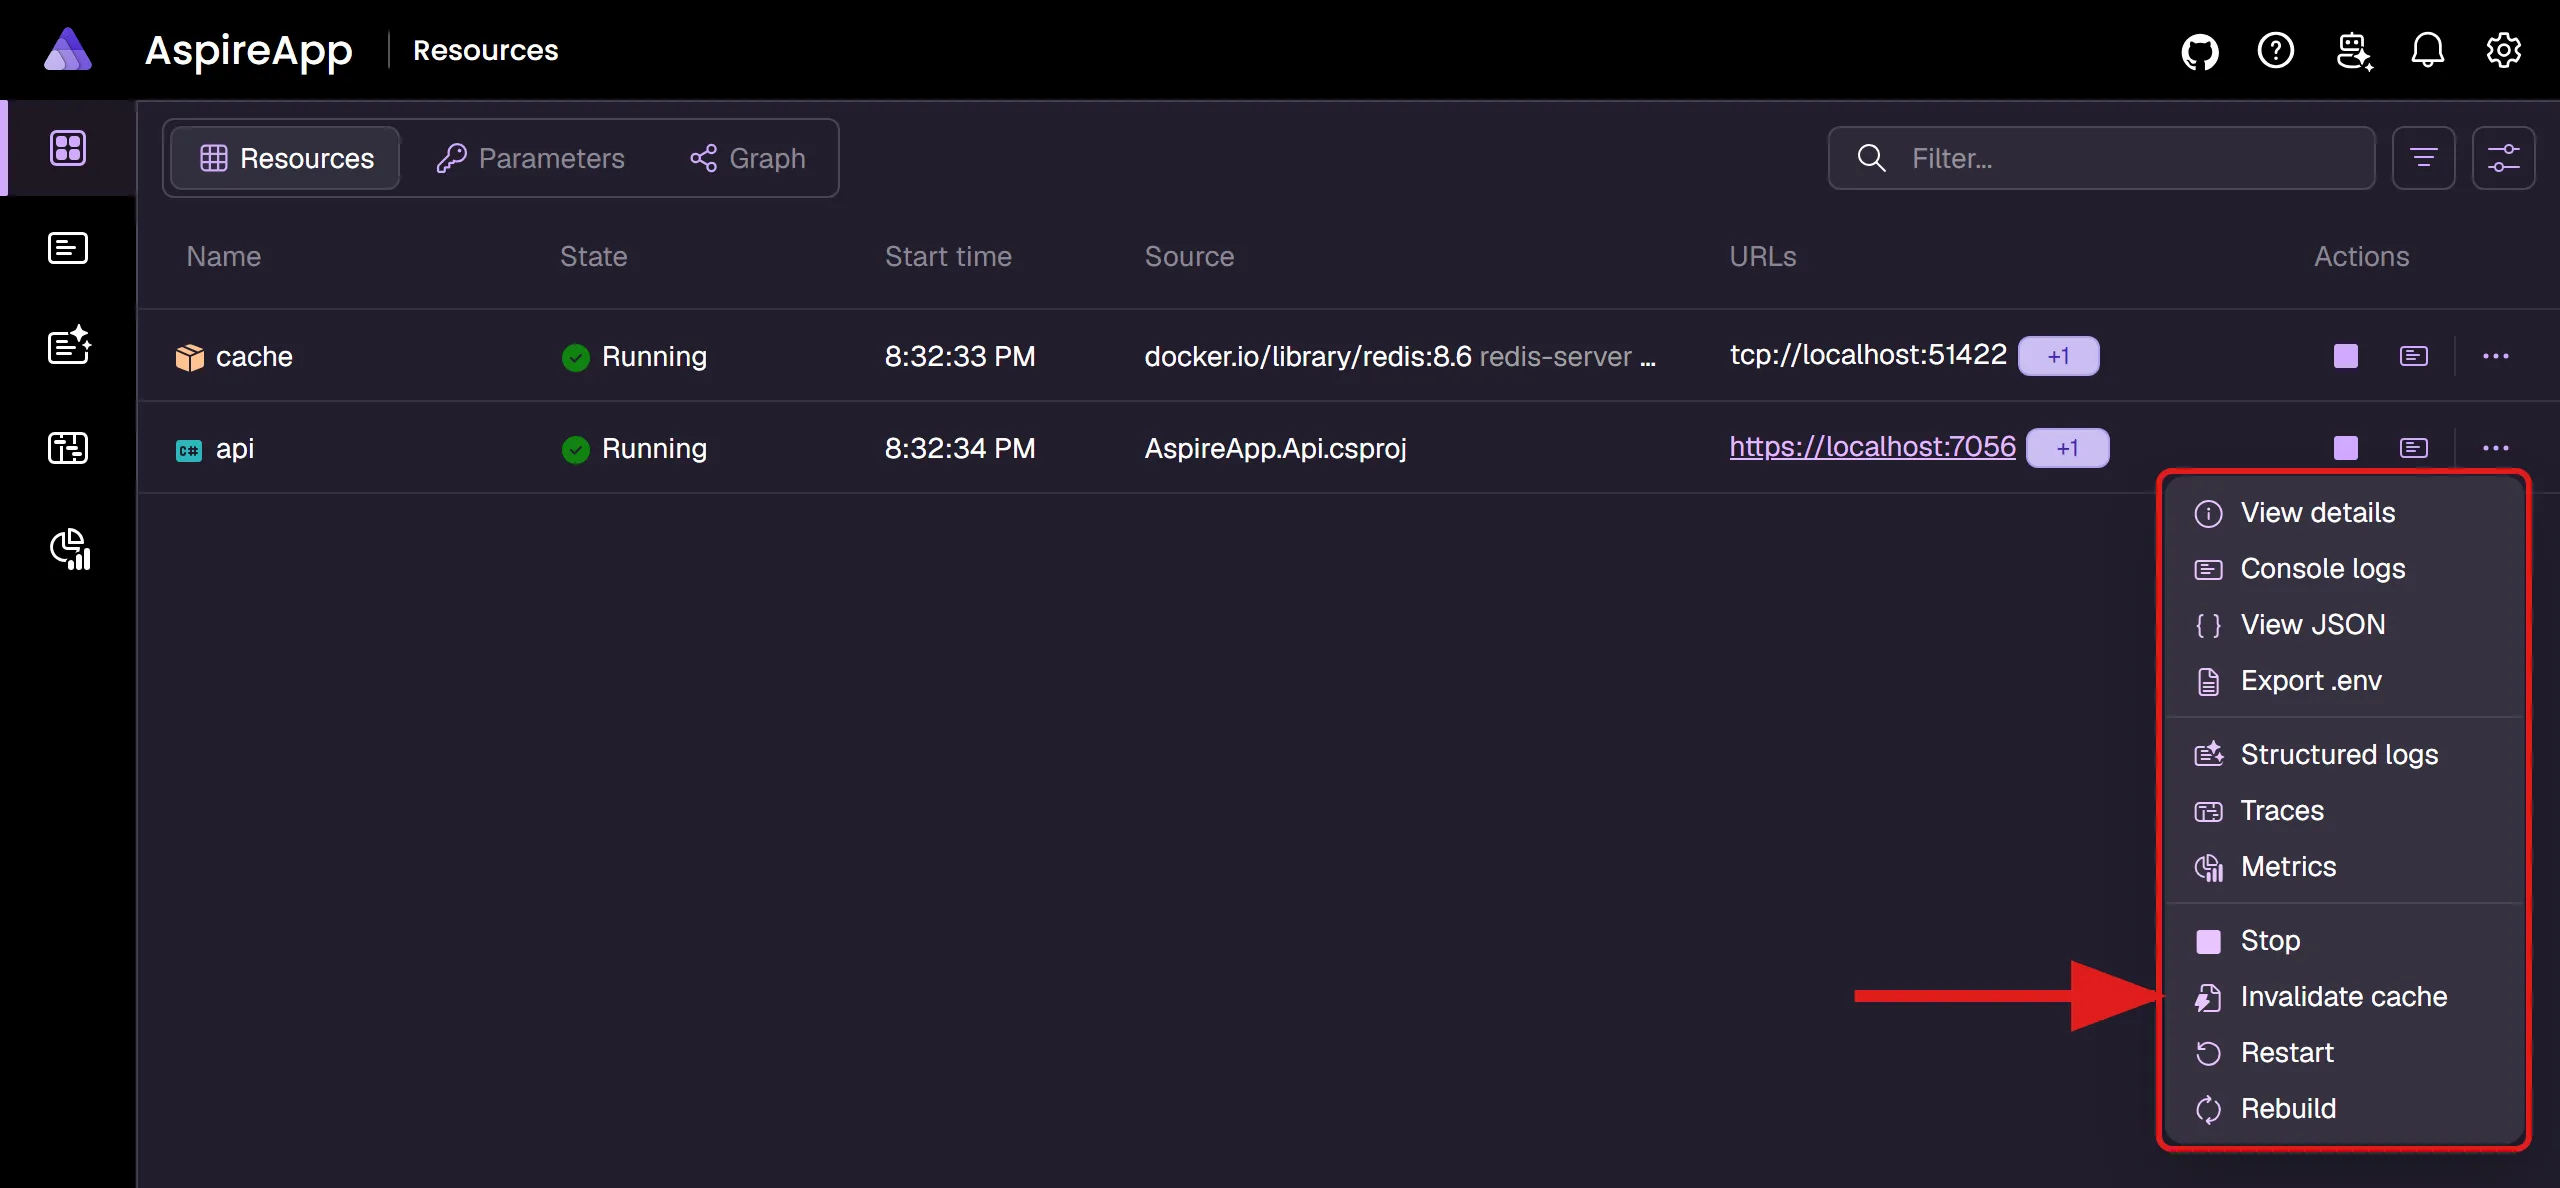Switch to the Parameters tab
2560x1188 pixels.
[x=530, y=158]
